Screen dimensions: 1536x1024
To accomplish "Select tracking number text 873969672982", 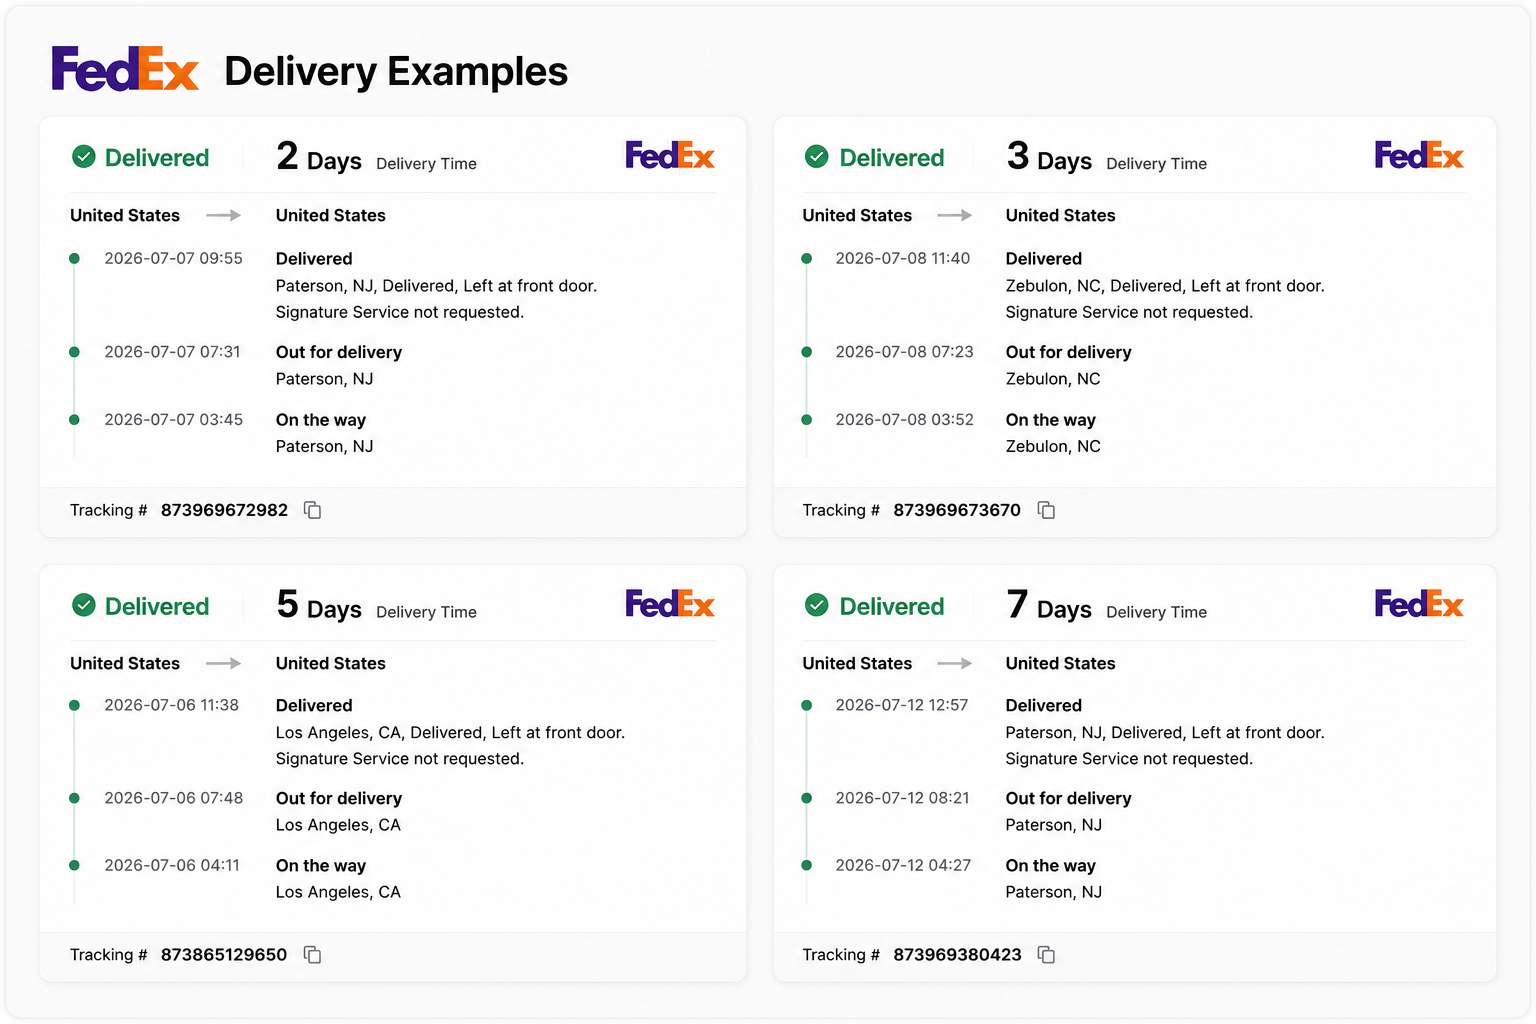I will point(224,510).
